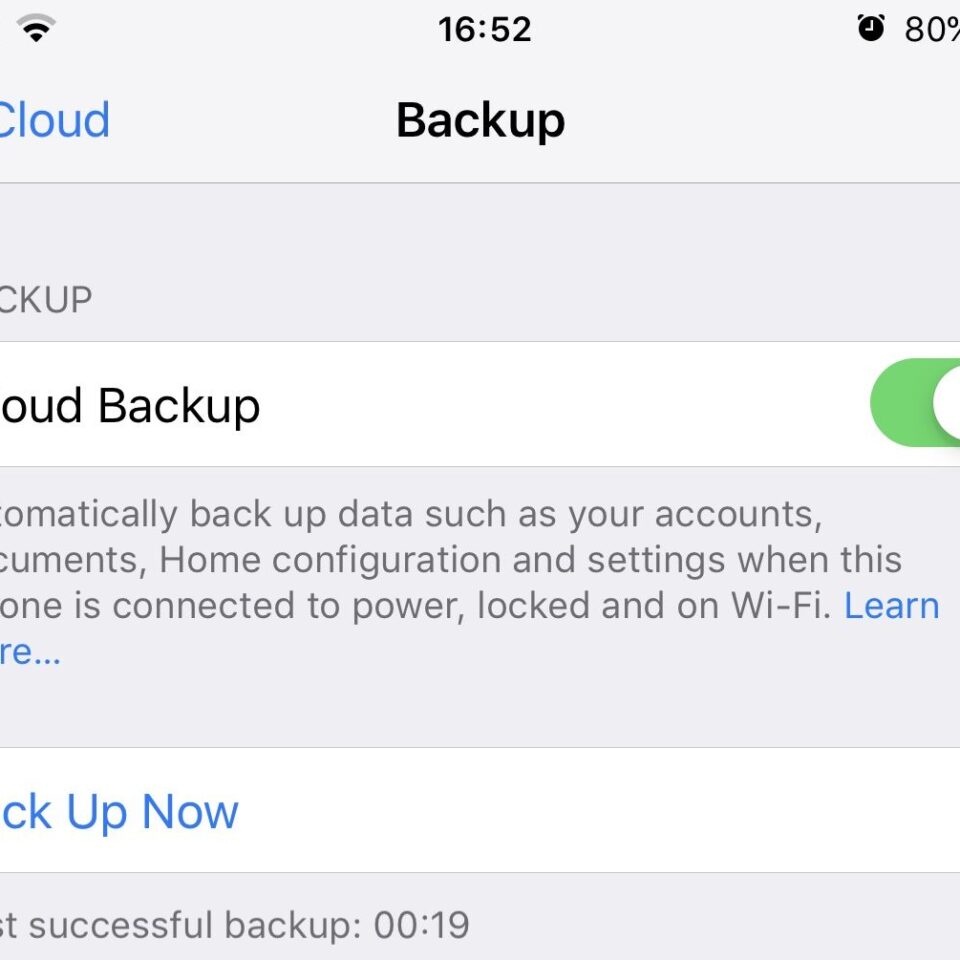The image size is (960, 960).
Task: Tap the Wi-Fi signal status icon
Action: [x=36, y=28]
